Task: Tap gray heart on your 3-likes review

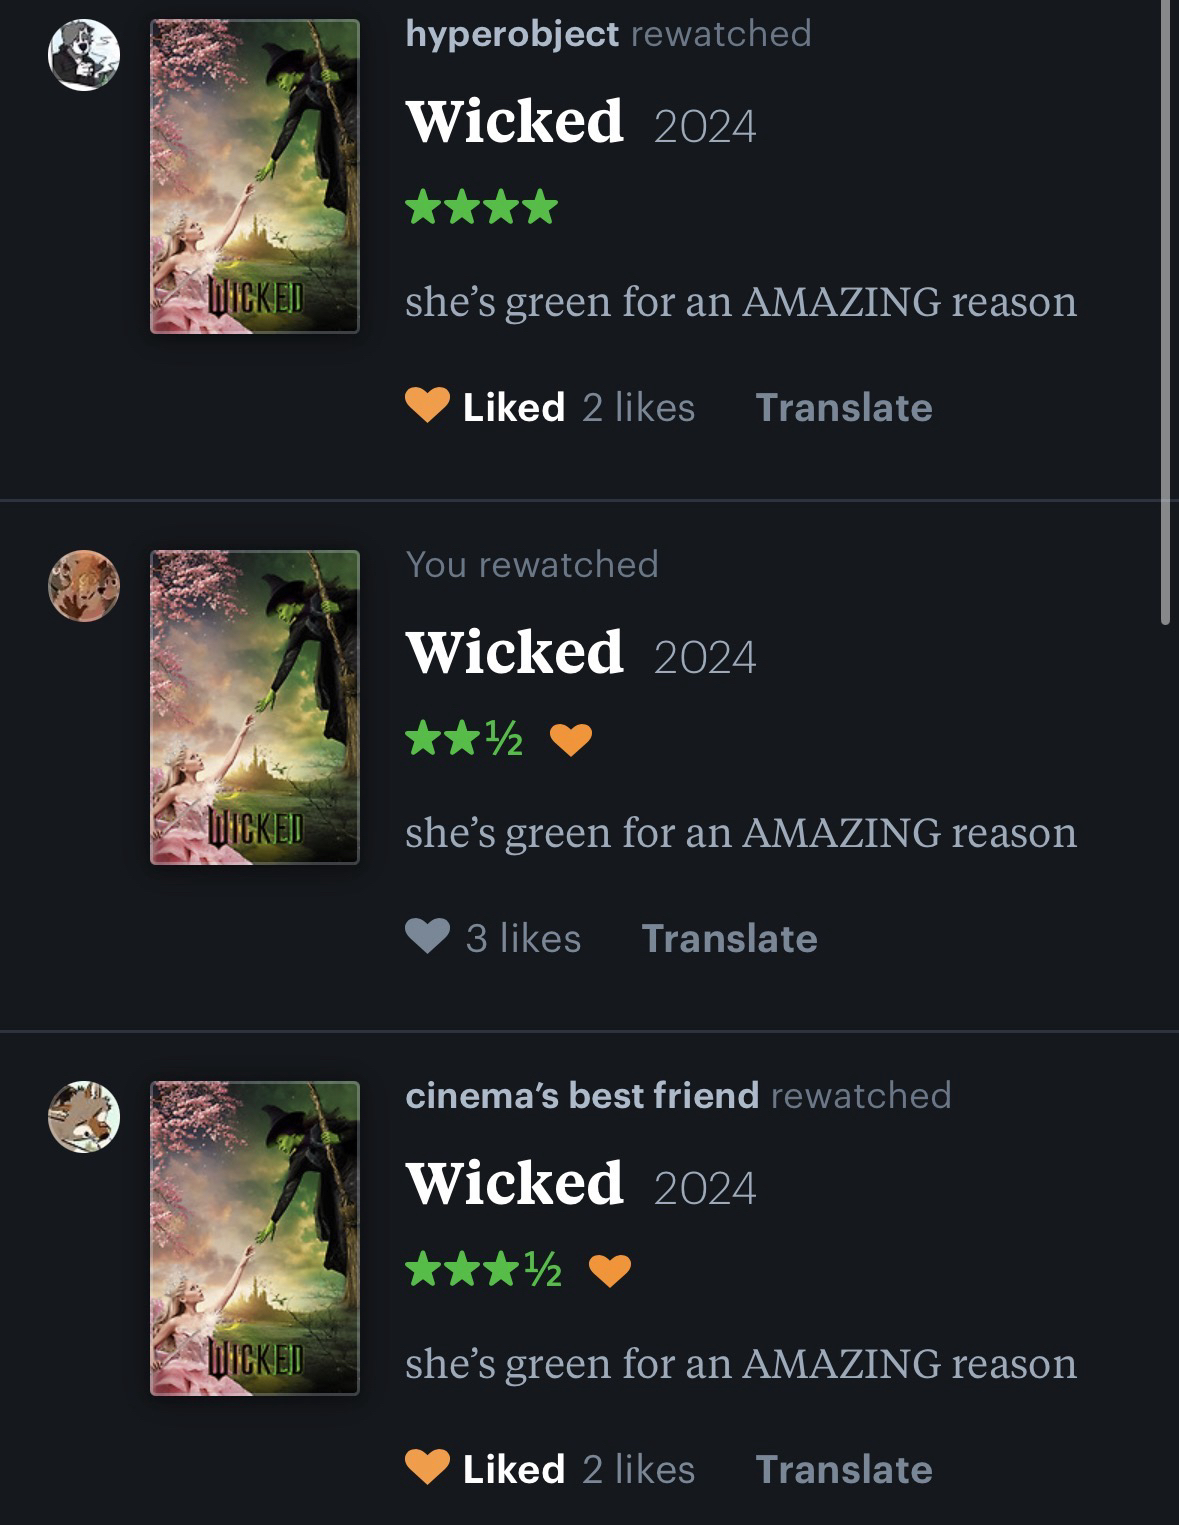Action: point(427,937)
